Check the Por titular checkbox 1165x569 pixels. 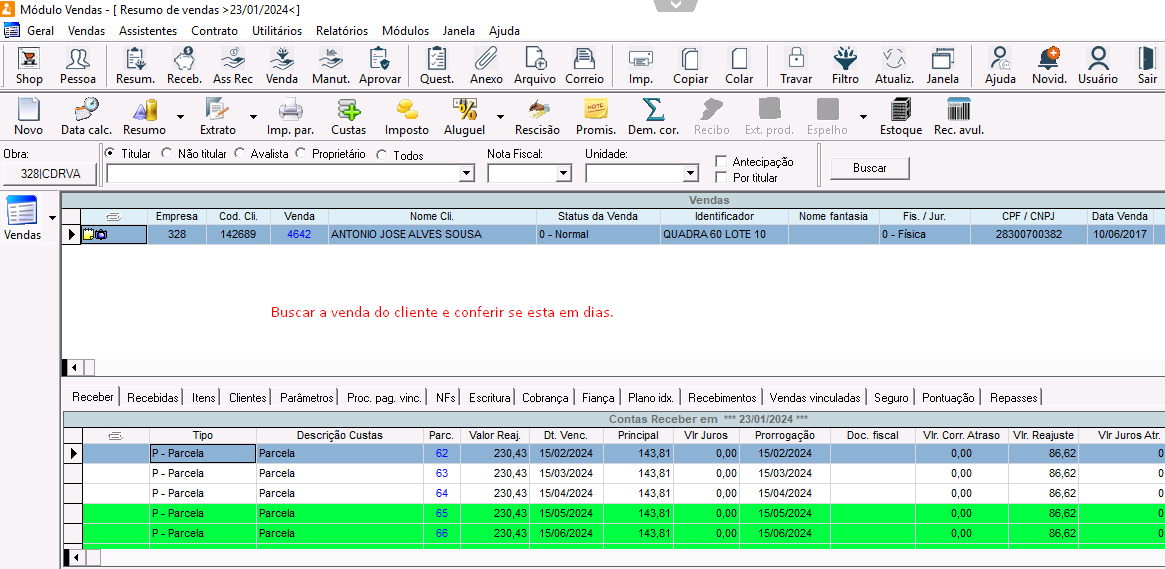click(721, 177)
